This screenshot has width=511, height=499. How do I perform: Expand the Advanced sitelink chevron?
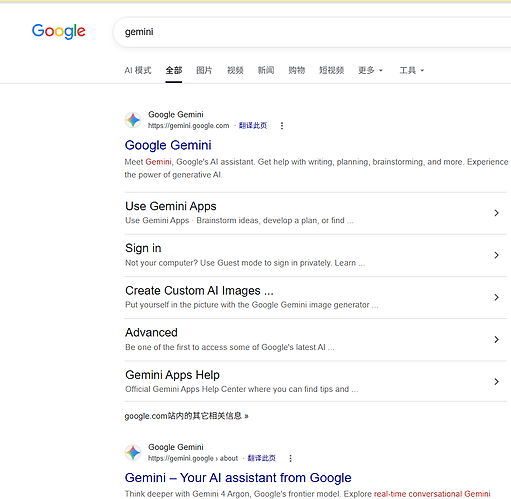click(x=496, y=340)
